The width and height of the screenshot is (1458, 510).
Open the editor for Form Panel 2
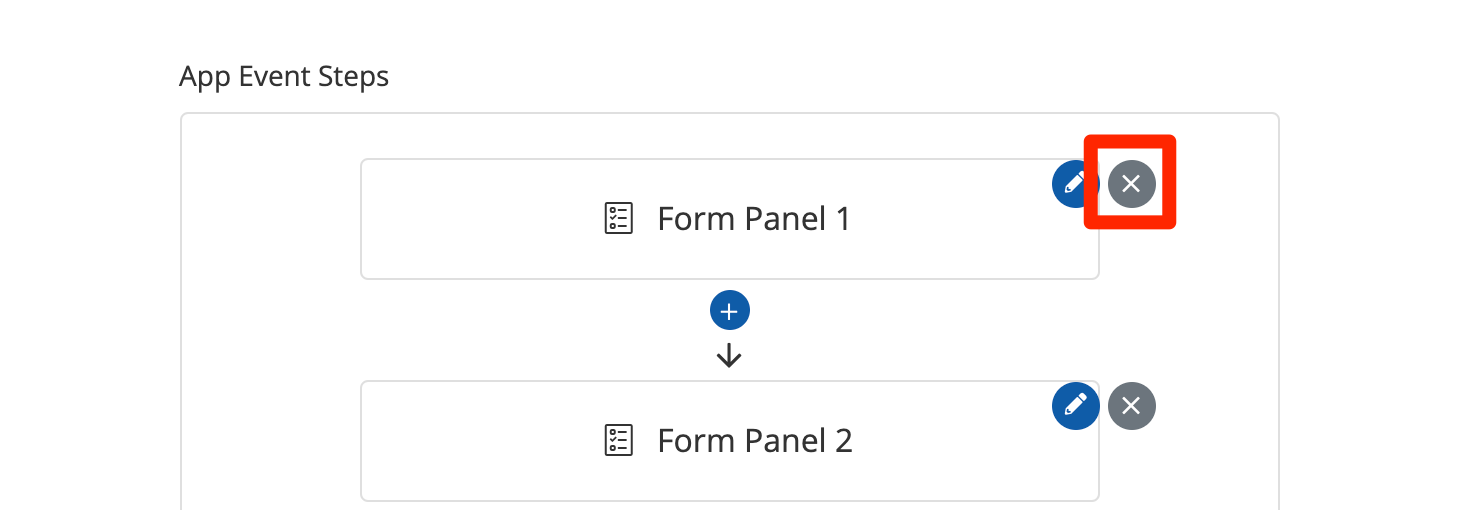(1075, 405)
